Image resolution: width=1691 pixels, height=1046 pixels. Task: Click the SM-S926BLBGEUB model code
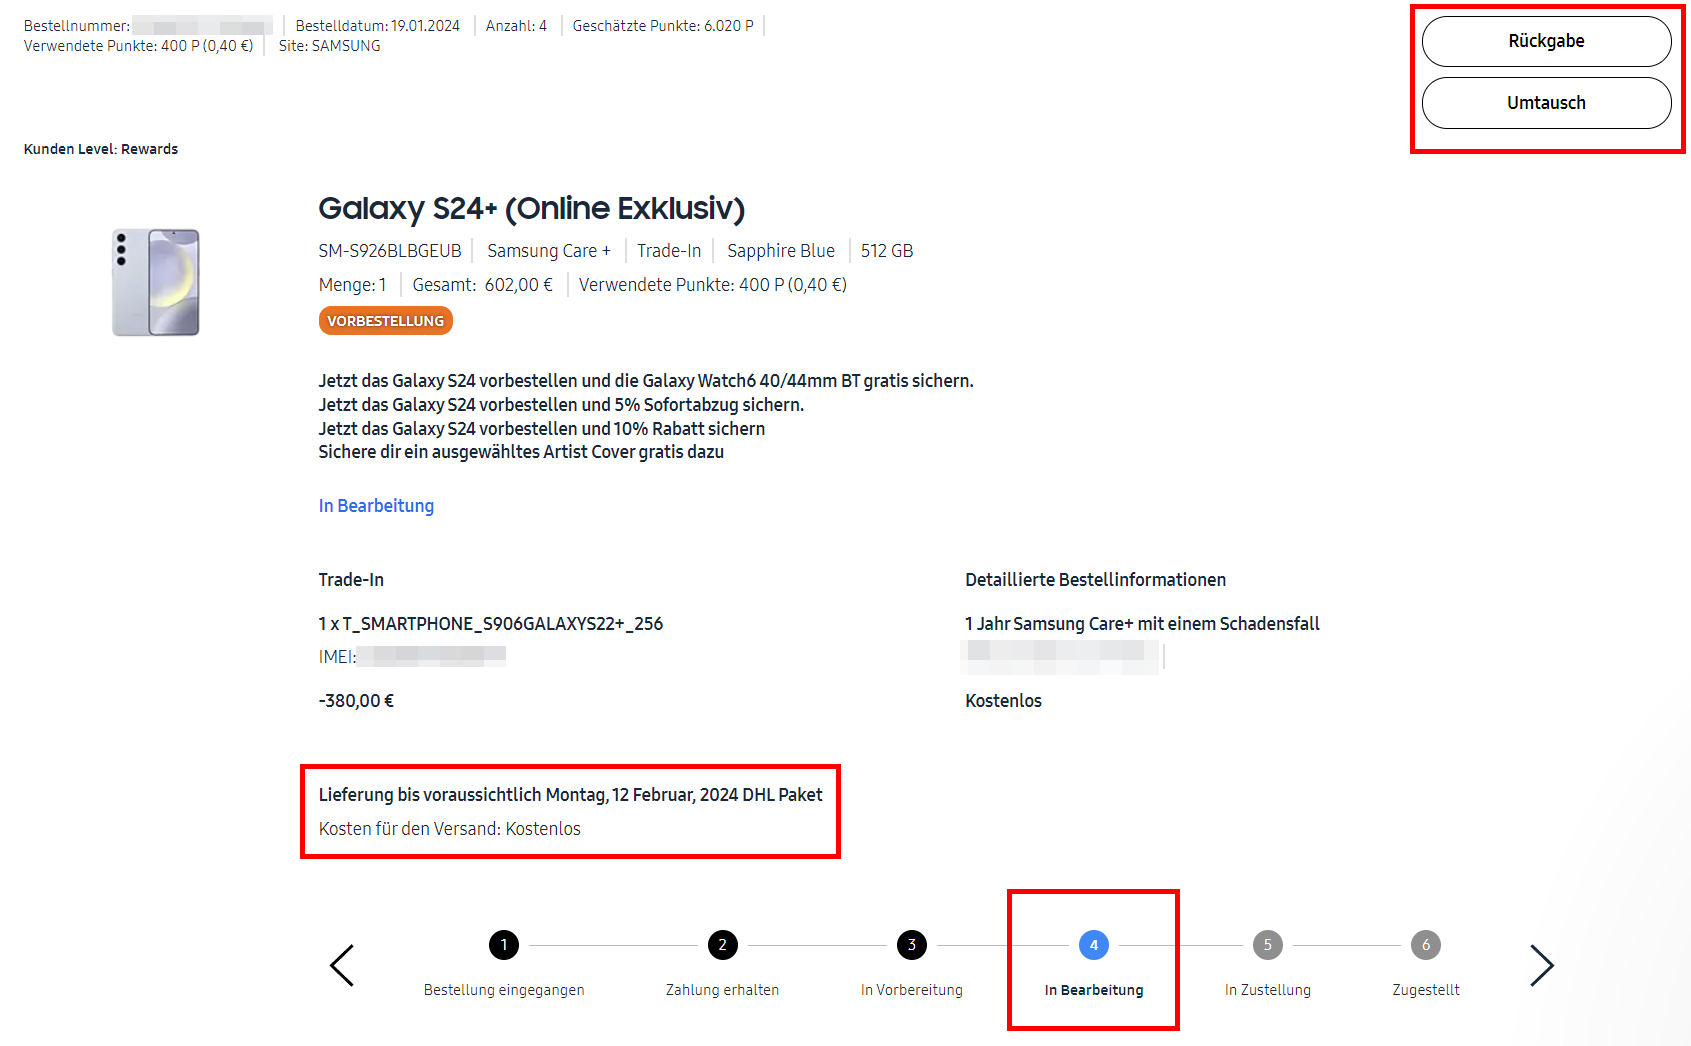(390, 251)
